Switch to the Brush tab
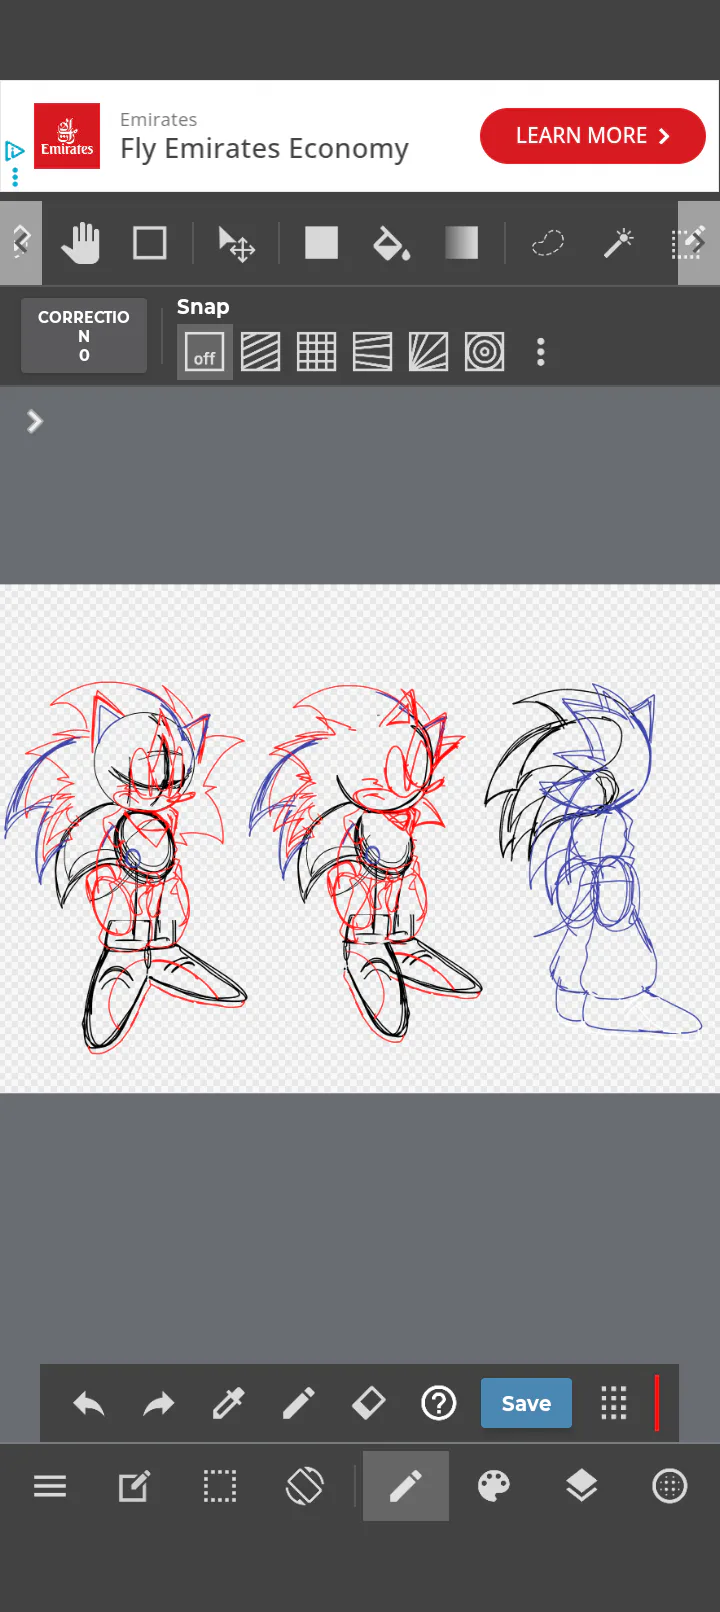The image size is (720, 1612). point(406,1487)
